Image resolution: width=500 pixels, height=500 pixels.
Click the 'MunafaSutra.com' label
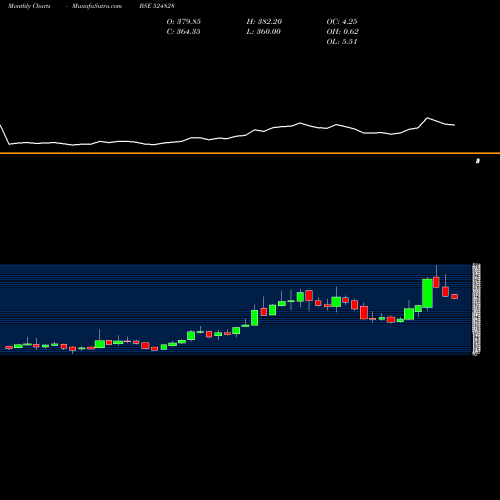click(x=97, y=6)
